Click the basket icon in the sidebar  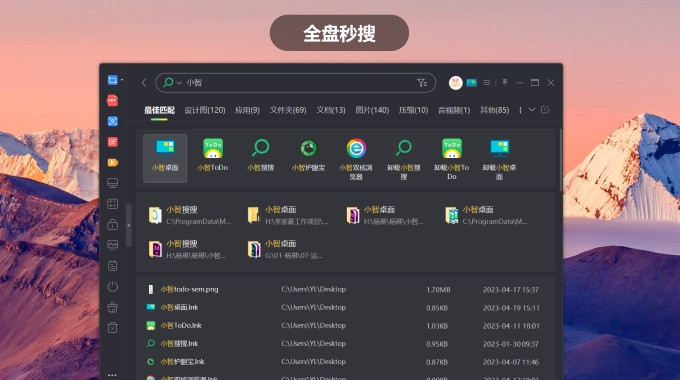[112, 307]
